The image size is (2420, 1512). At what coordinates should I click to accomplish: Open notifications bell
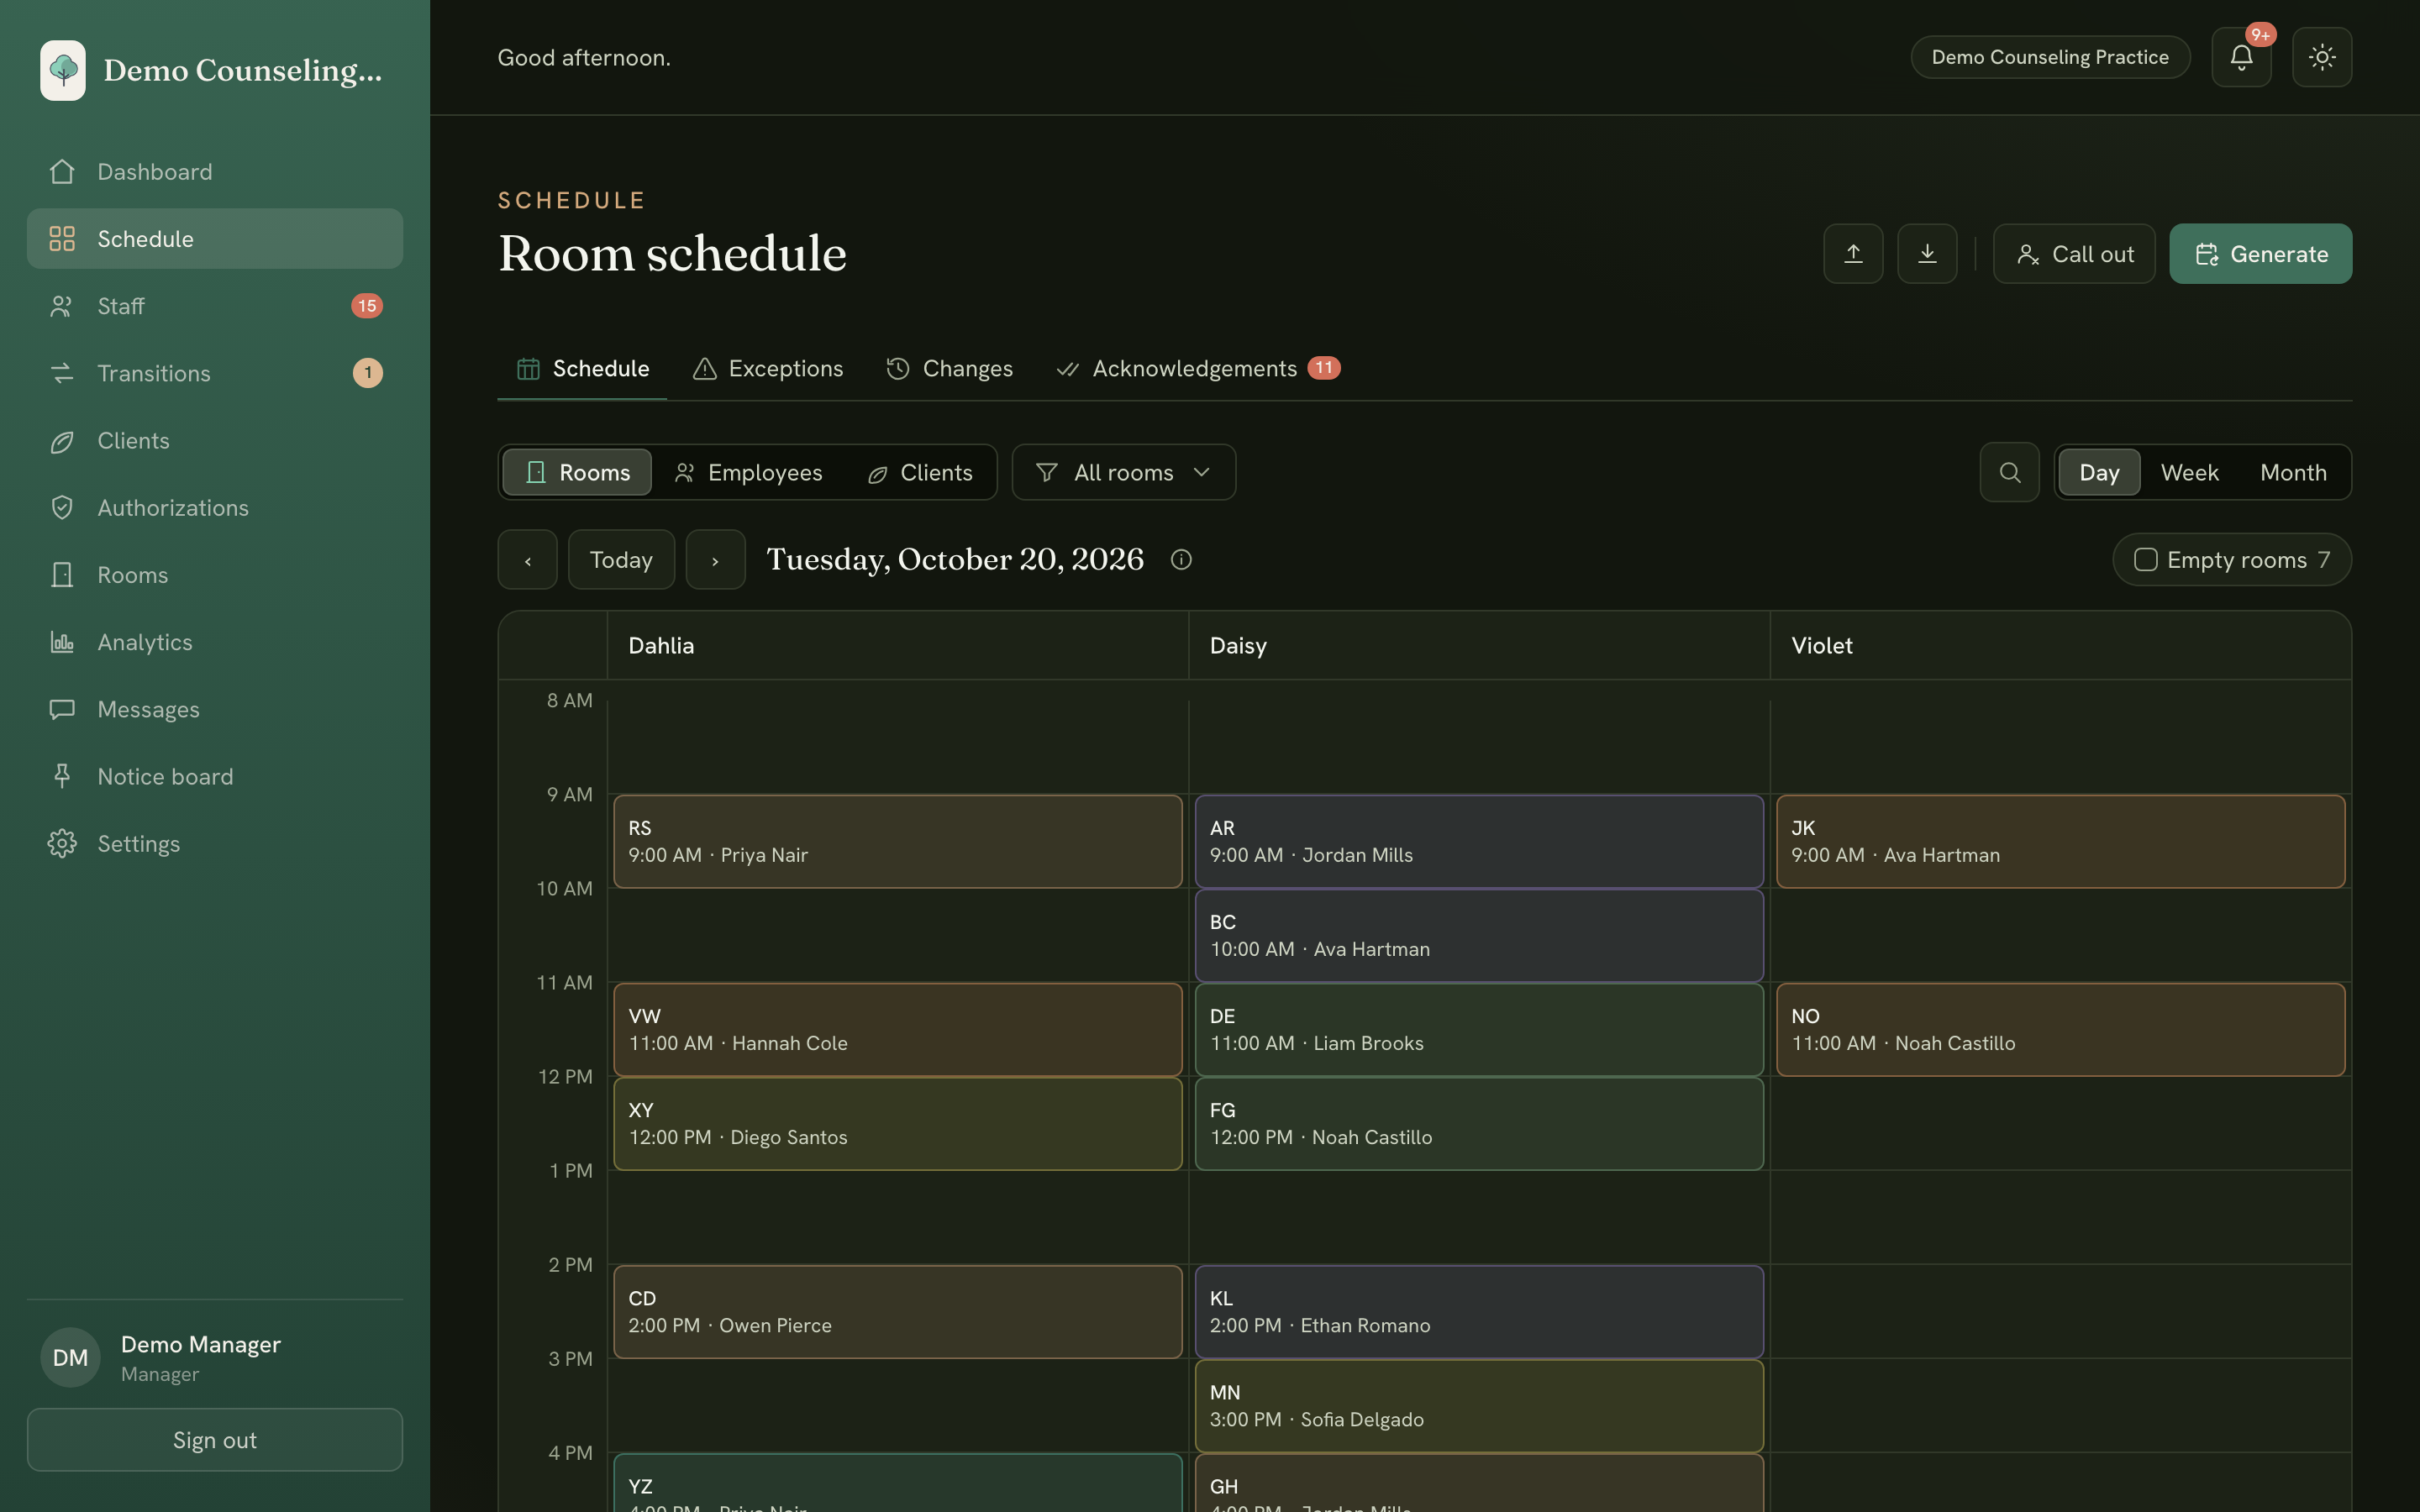(x=2241, y=57)
